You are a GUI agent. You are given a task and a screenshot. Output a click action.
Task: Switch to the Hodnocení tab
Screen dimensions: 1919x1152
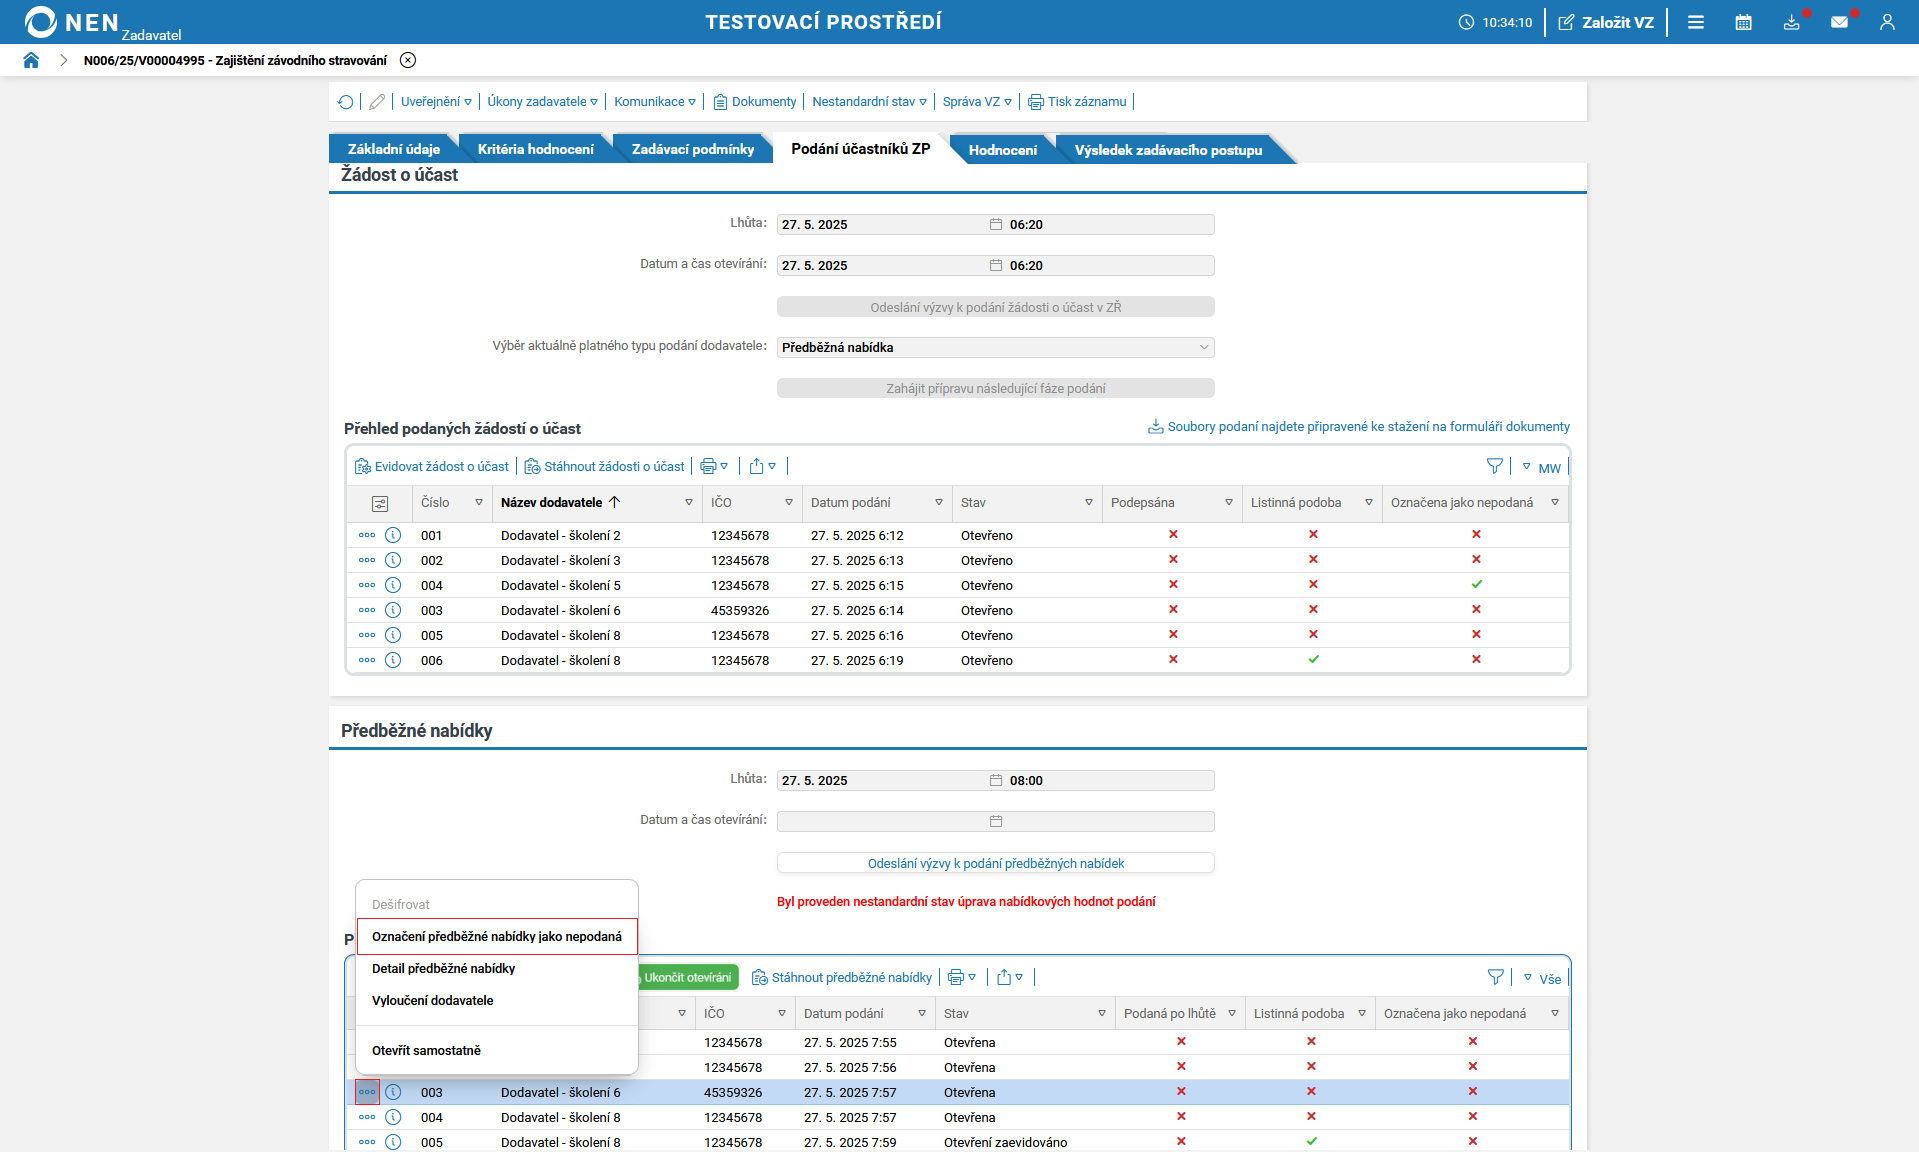click(1002, 150)
